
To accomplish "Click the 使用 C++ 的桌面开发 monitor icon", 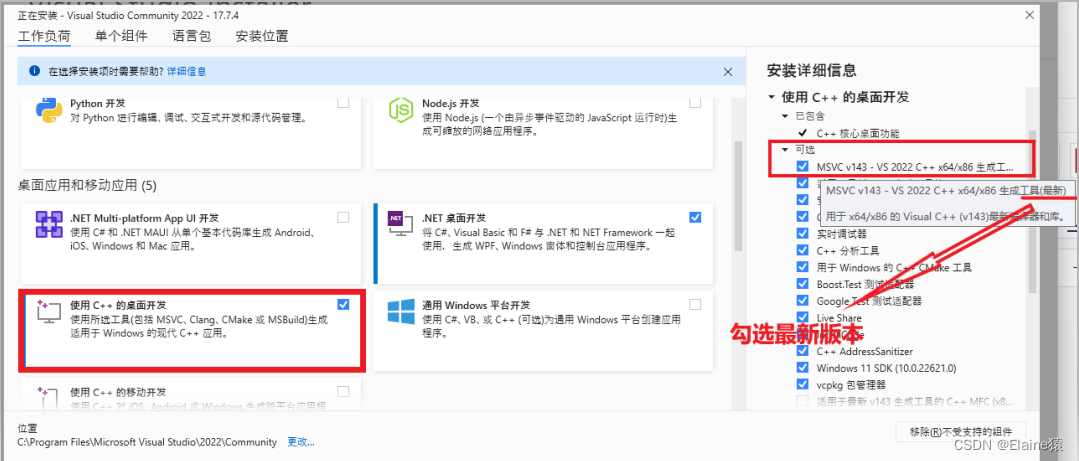I will (x=49, y=312).
